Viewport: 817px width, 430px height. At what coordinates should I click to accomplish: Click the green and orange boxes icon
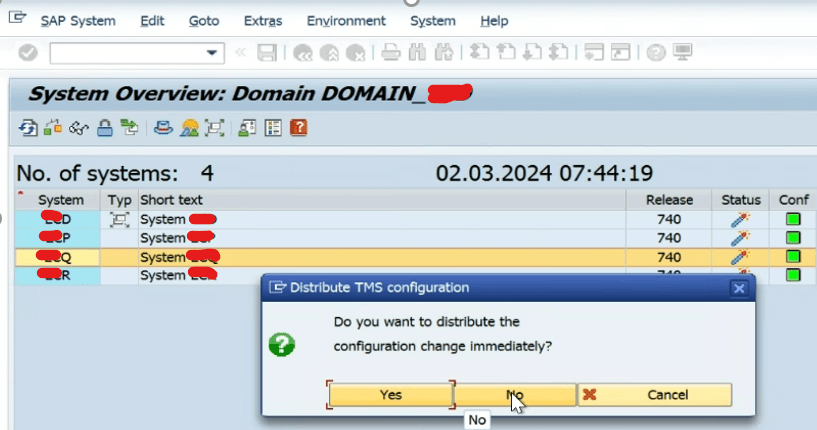[x=53, y=128]
